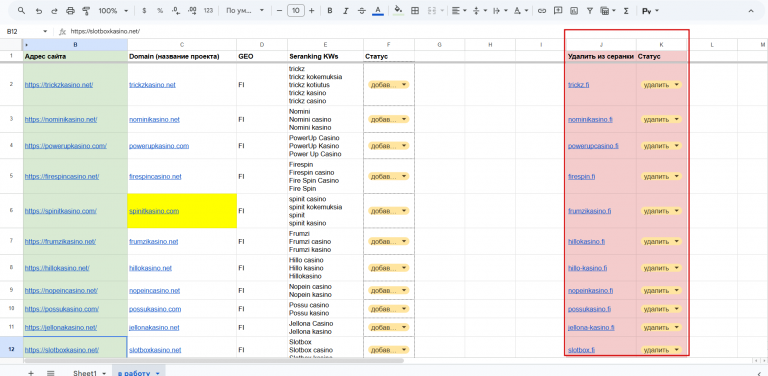Open the 123 number formats menu

pyautogui.click(x=209, y=11)
